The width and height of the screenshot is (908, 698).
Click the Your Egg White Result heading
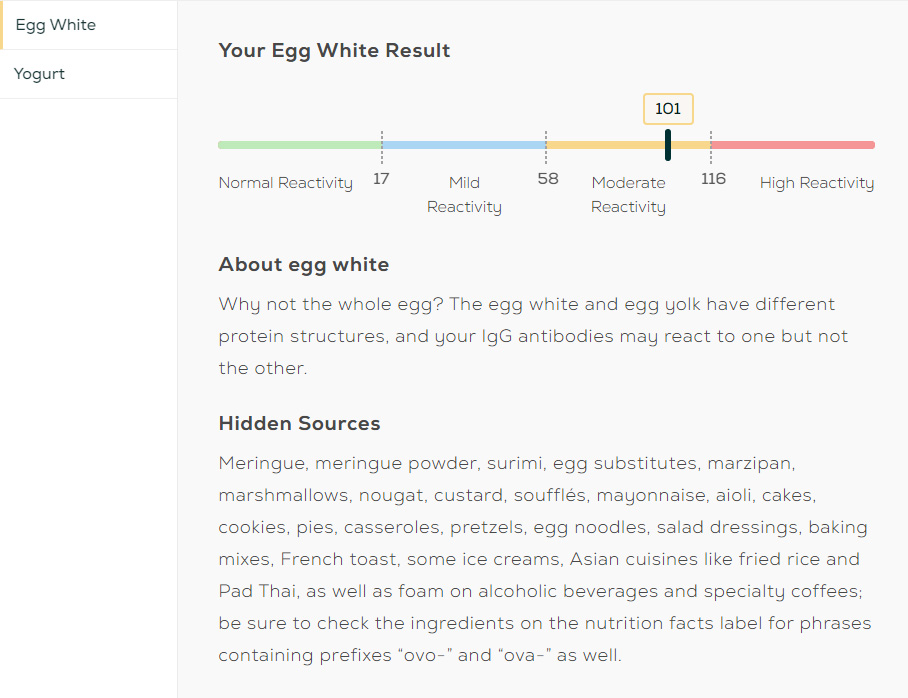[x=334, y=51]
